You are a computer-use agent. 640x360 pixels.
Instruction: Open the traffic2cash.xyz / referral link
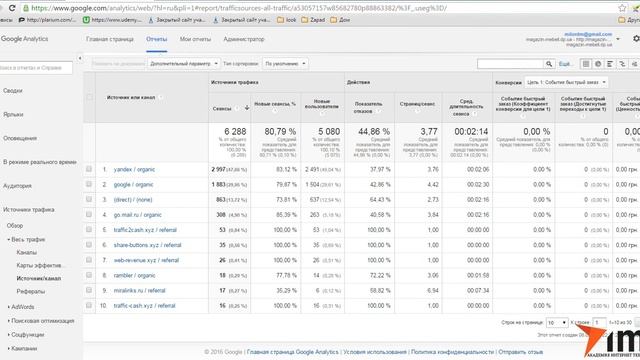(x=145, y=230)
